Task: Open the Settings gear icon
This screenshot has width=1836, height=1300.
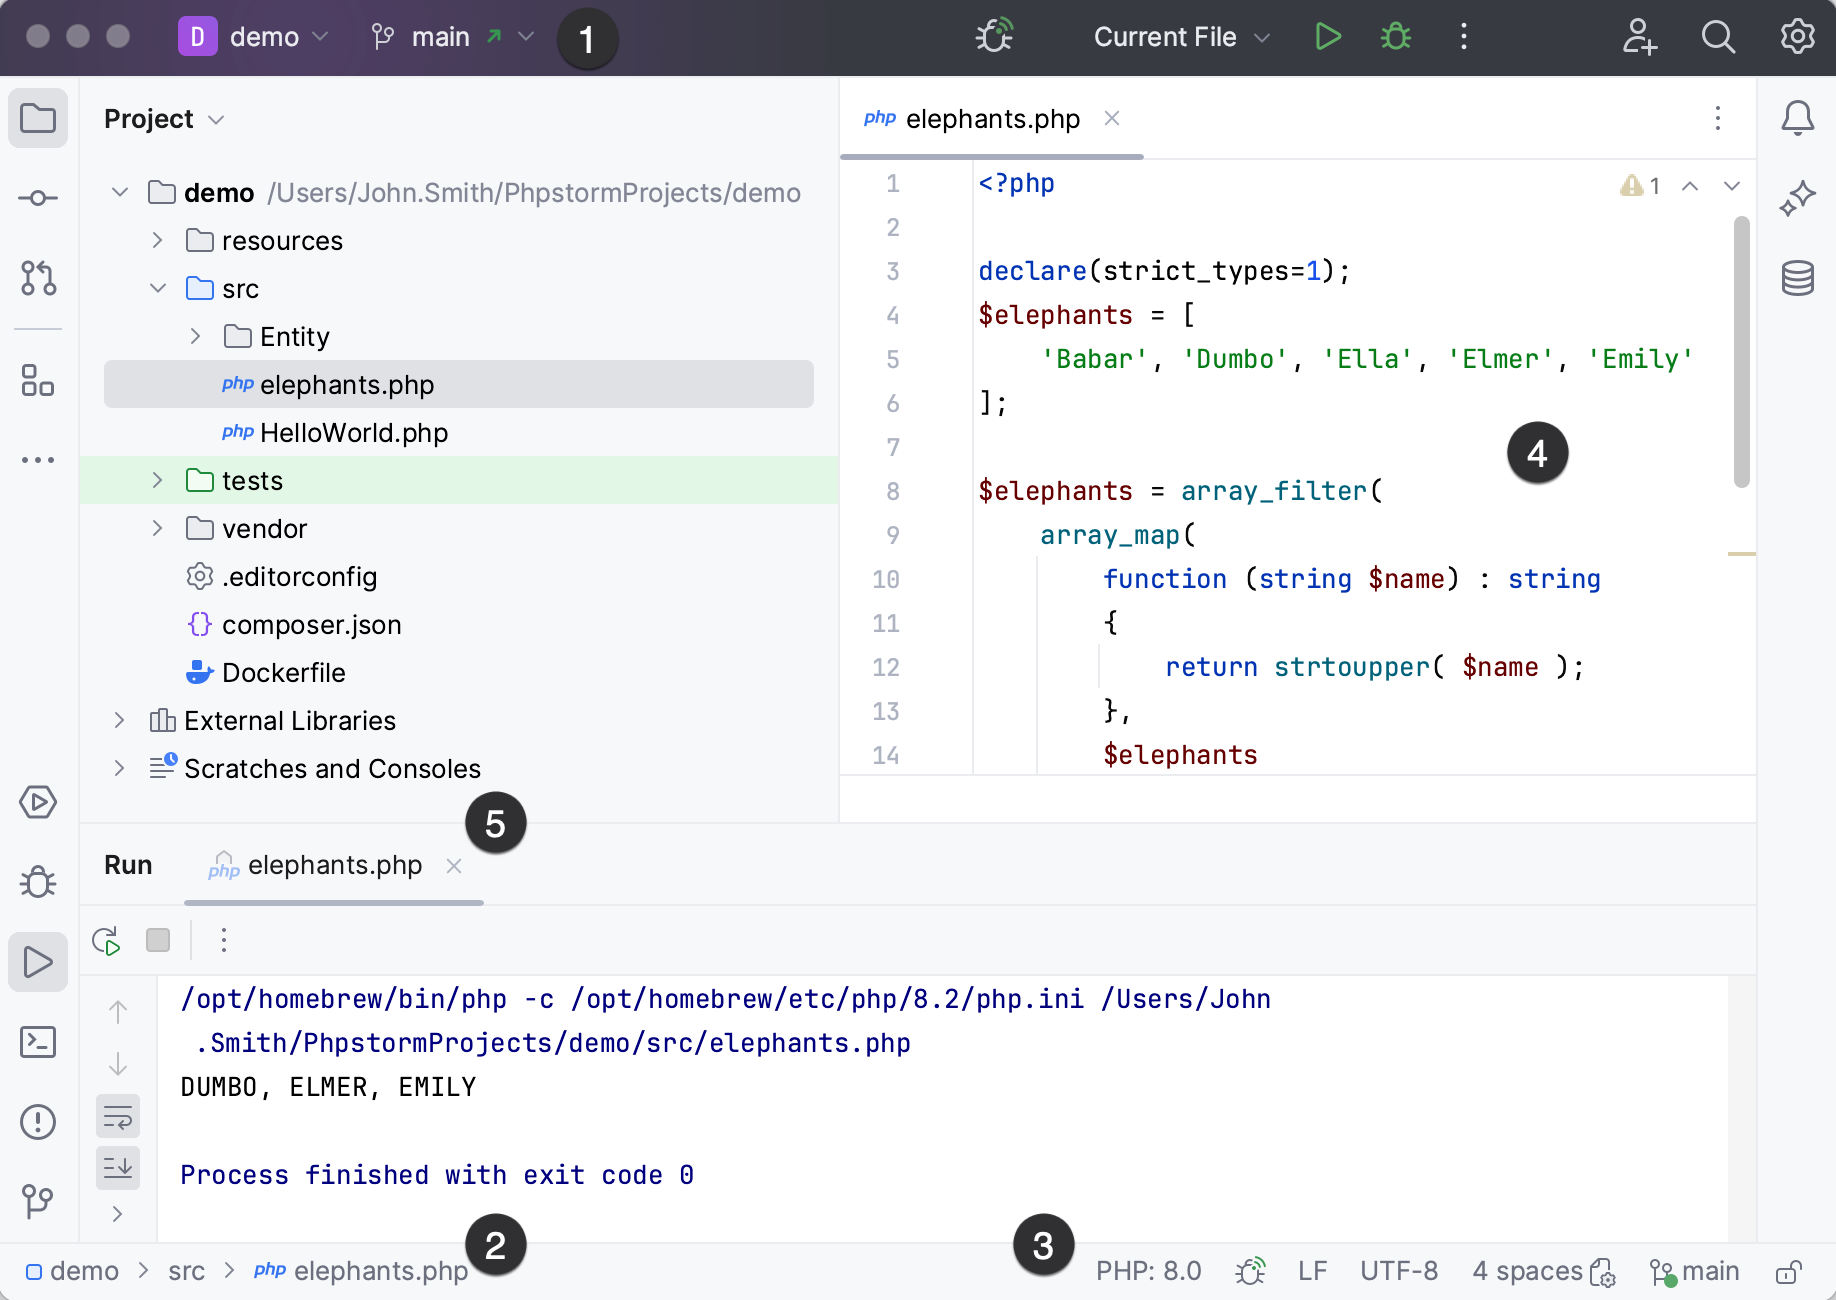Action: coord(1796,37)
